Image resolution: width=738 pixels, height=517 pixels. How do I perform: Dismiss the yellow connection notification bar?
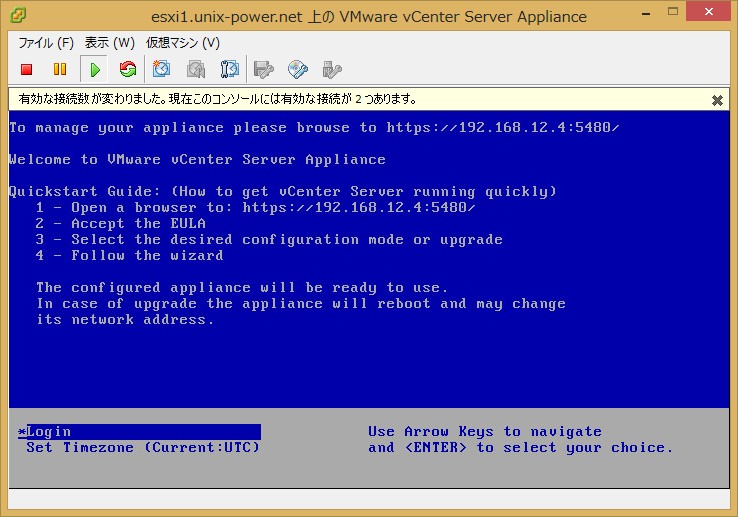(x=717, y=100)
